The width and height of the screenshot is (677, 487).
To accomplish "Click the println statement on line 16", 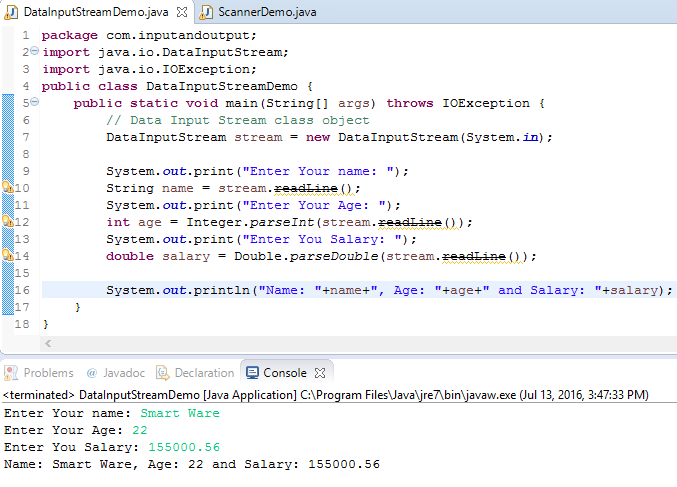I will pos(389,291).
